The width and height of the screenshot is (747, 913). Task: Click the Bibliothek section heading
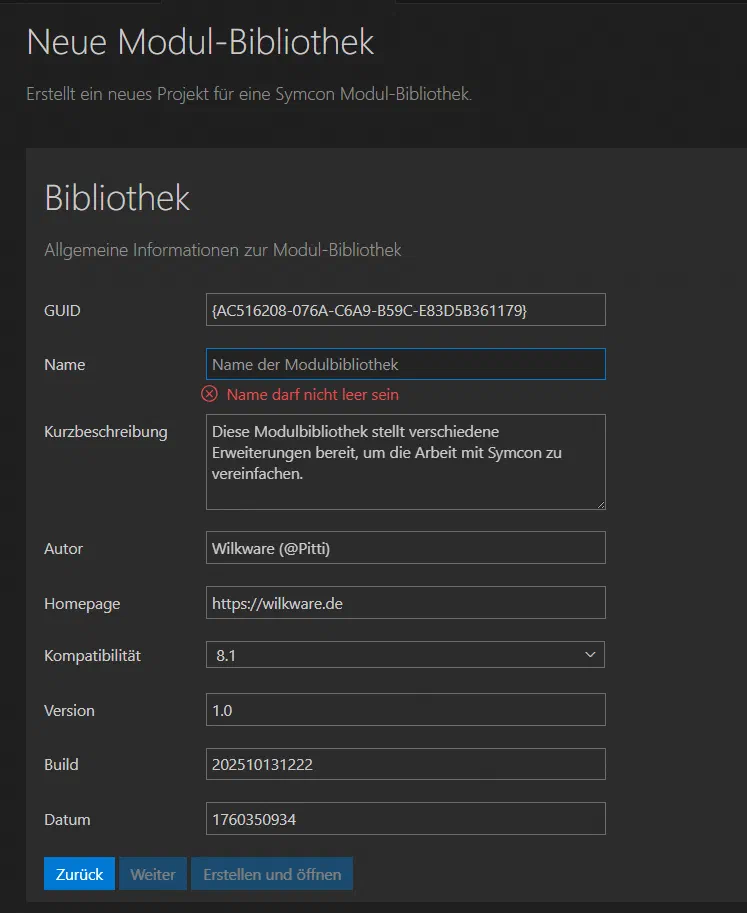pos(117,197)
